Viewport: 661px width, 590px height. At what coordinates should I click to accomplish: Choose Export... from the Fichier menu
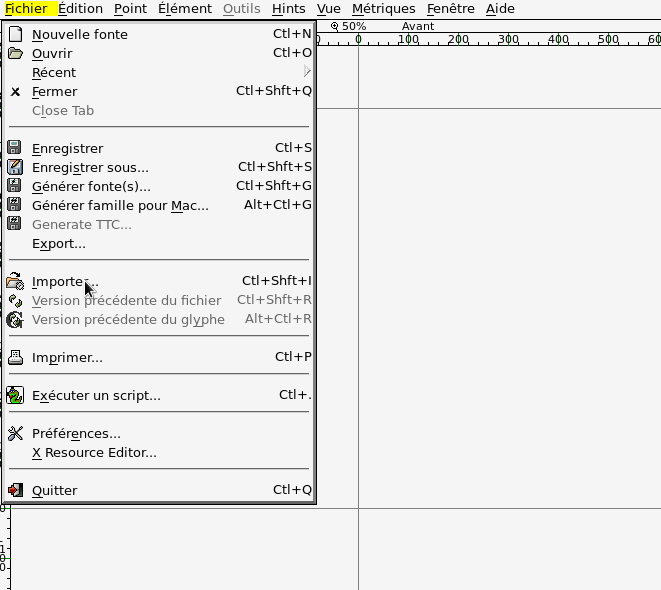59,243
